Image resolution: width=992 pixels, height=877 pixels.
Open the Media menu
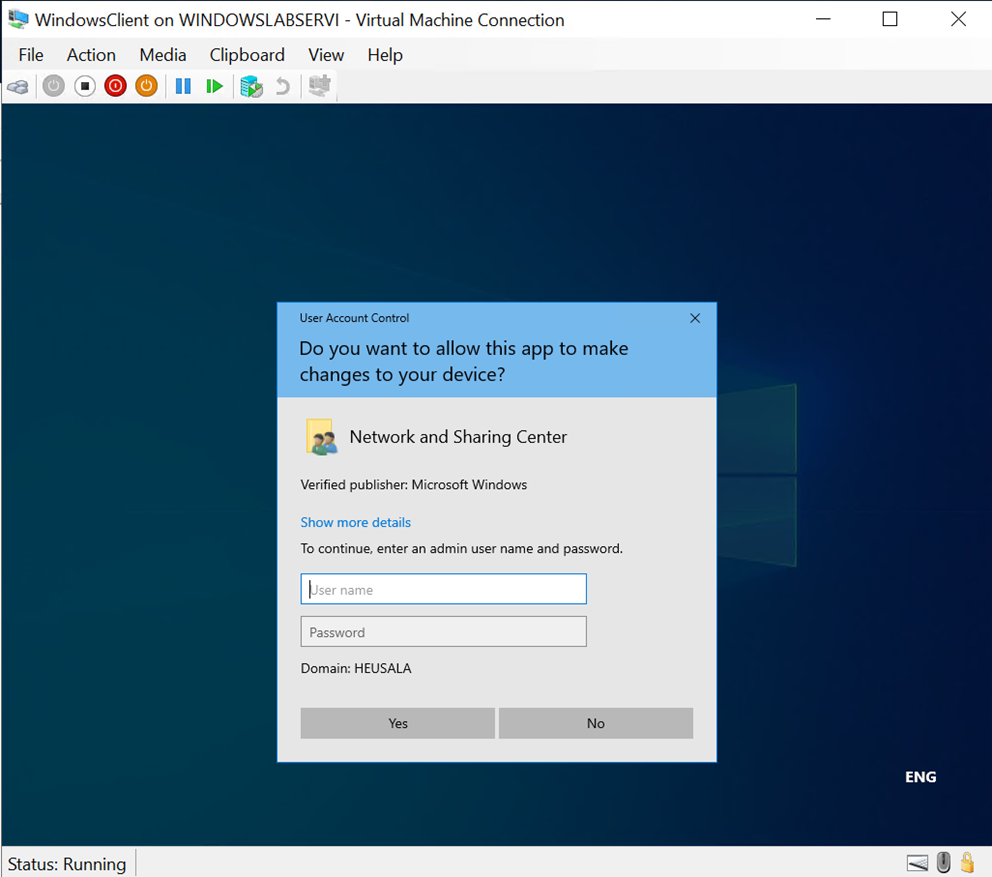pos(162,55)
